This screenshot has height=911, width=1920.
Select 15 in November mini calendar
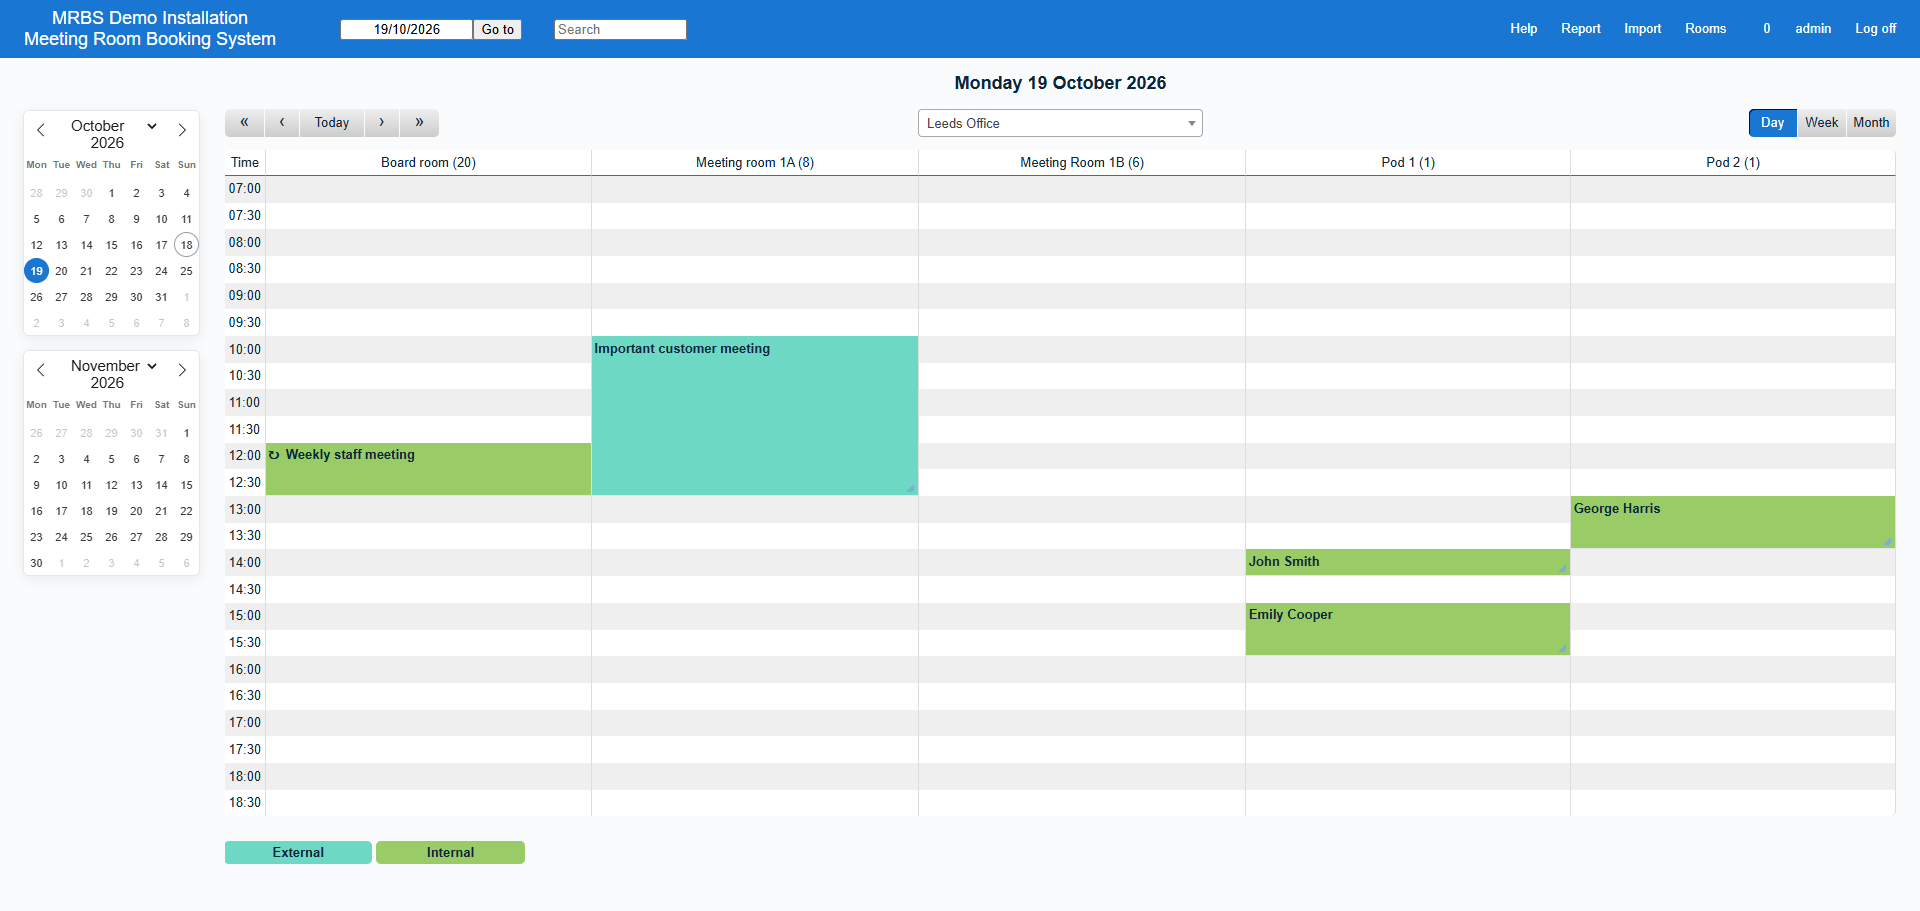click(186, 485)
